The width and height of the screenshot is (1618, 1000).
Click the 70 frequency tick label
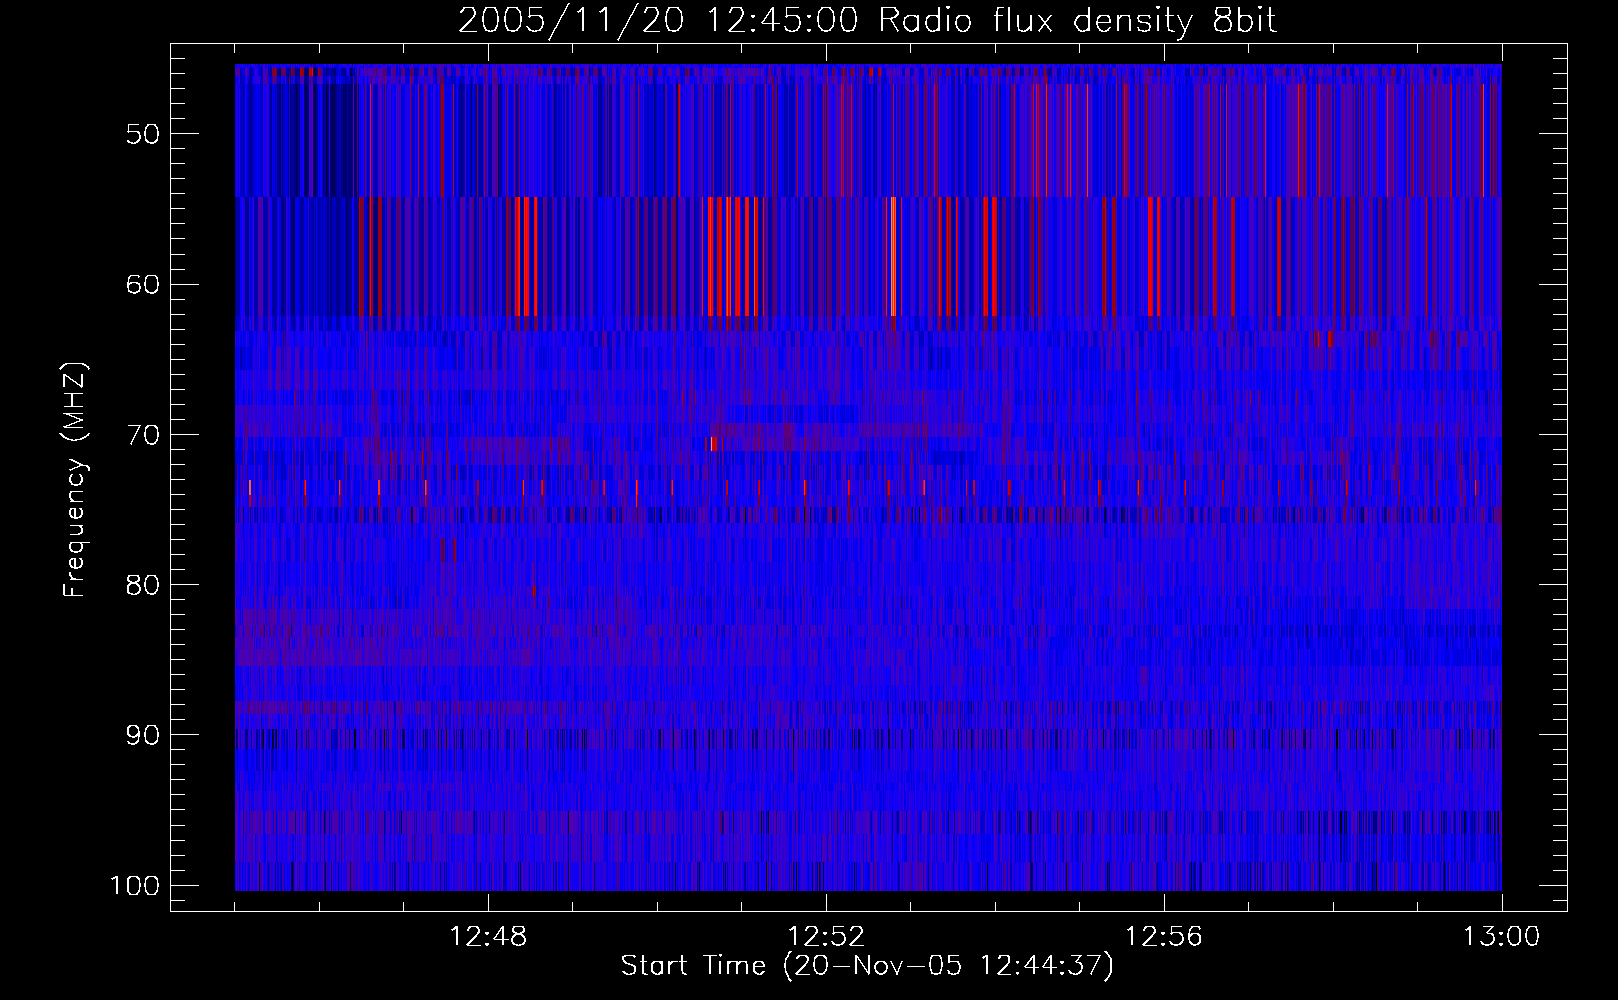tap(143, 435)
